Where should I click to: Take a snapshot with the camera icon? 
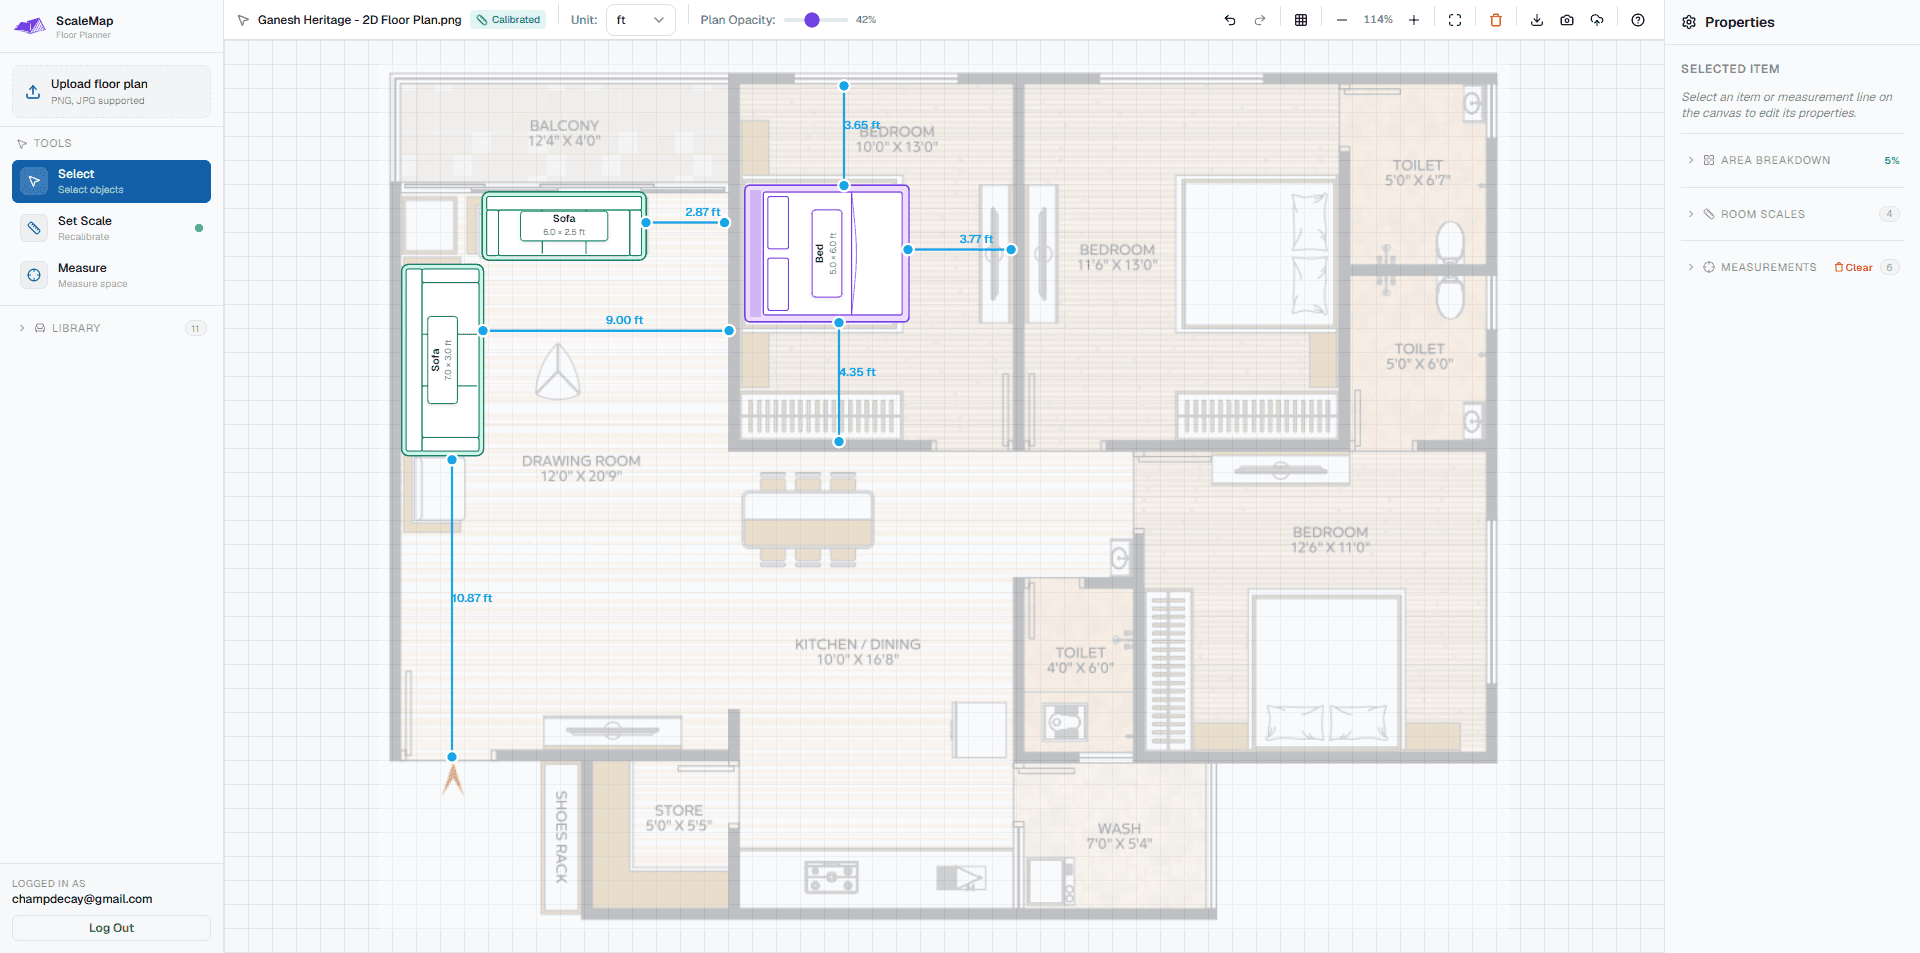coord(1567,20)
